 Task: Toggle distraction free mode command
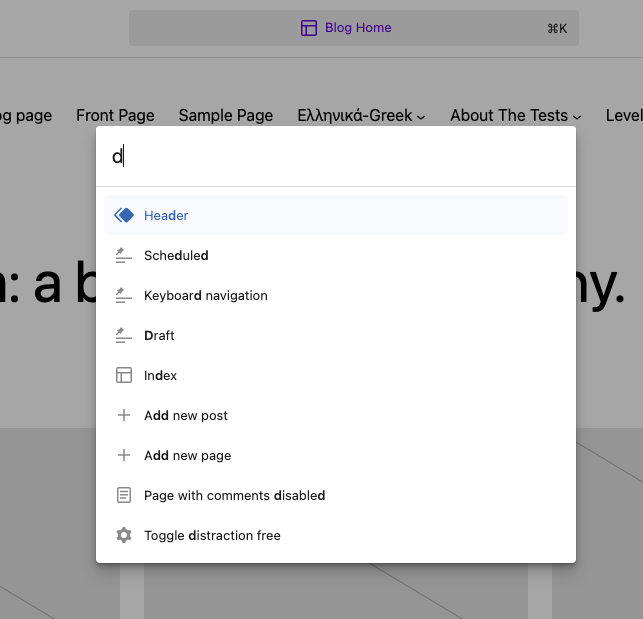tap(212, 535)
